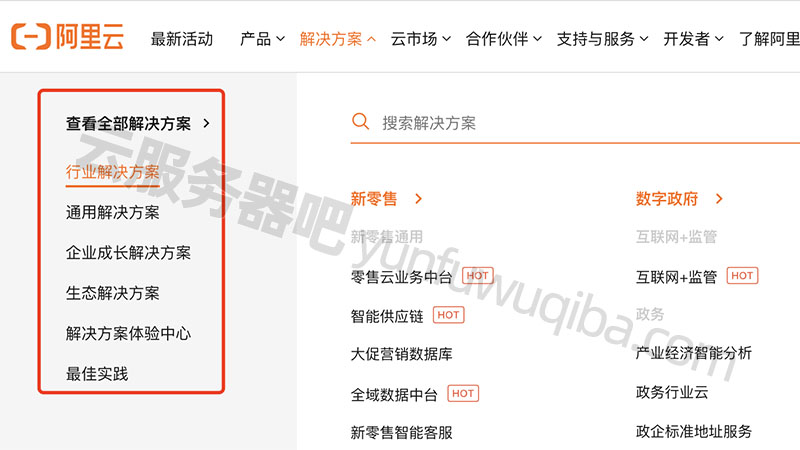Click the HOT badge beside 零售云业务中台
The height and width of the screenshot is (450, 800).
click(478, 276)
